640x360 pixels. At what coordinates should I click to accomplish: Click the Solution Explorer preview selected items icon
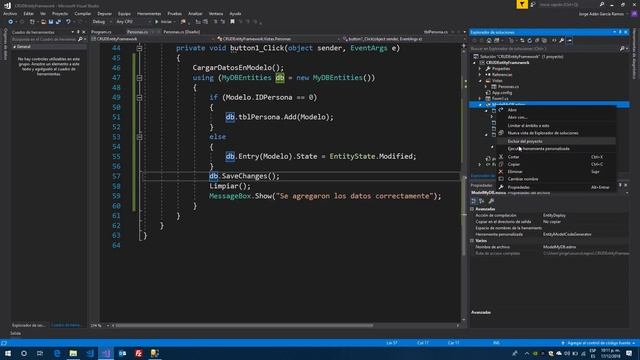pyautogui.click(x=569, y=40)
